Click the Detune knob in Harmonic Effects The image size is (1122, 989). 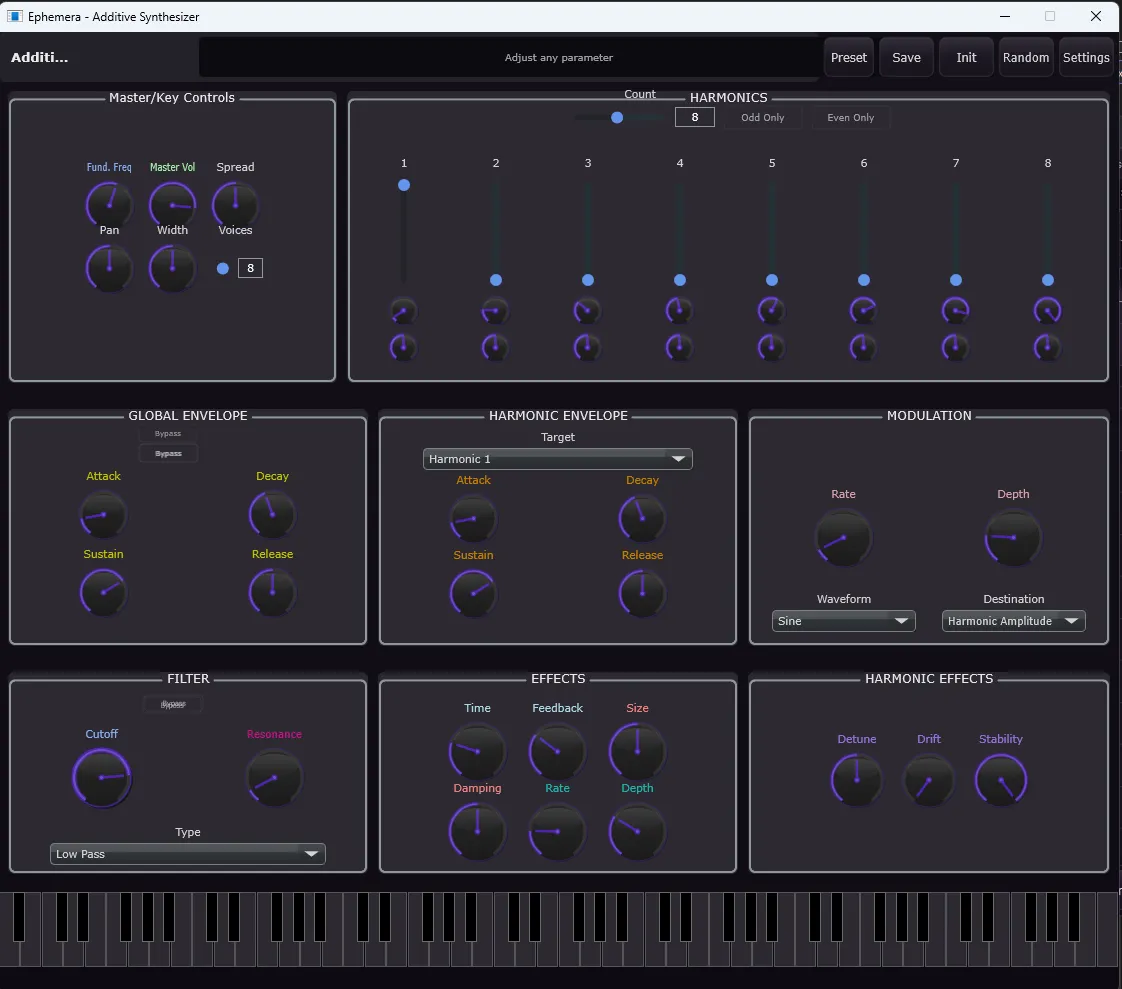(857, 780)
